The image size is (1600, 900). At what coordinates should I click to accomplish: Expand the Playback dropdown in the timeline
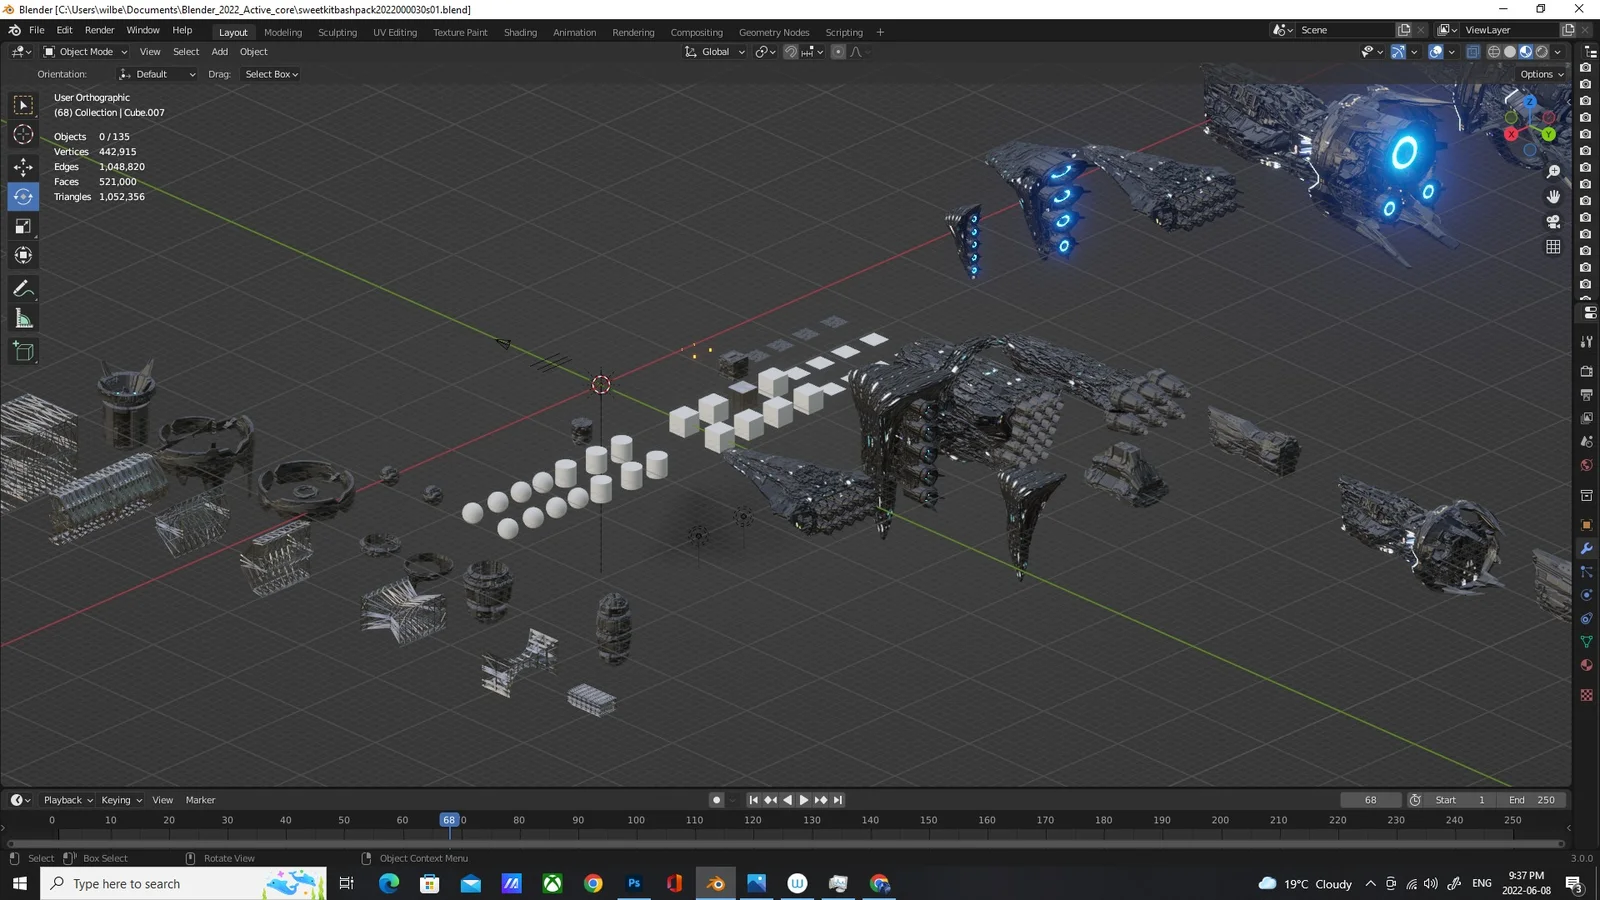coord(65,799)
